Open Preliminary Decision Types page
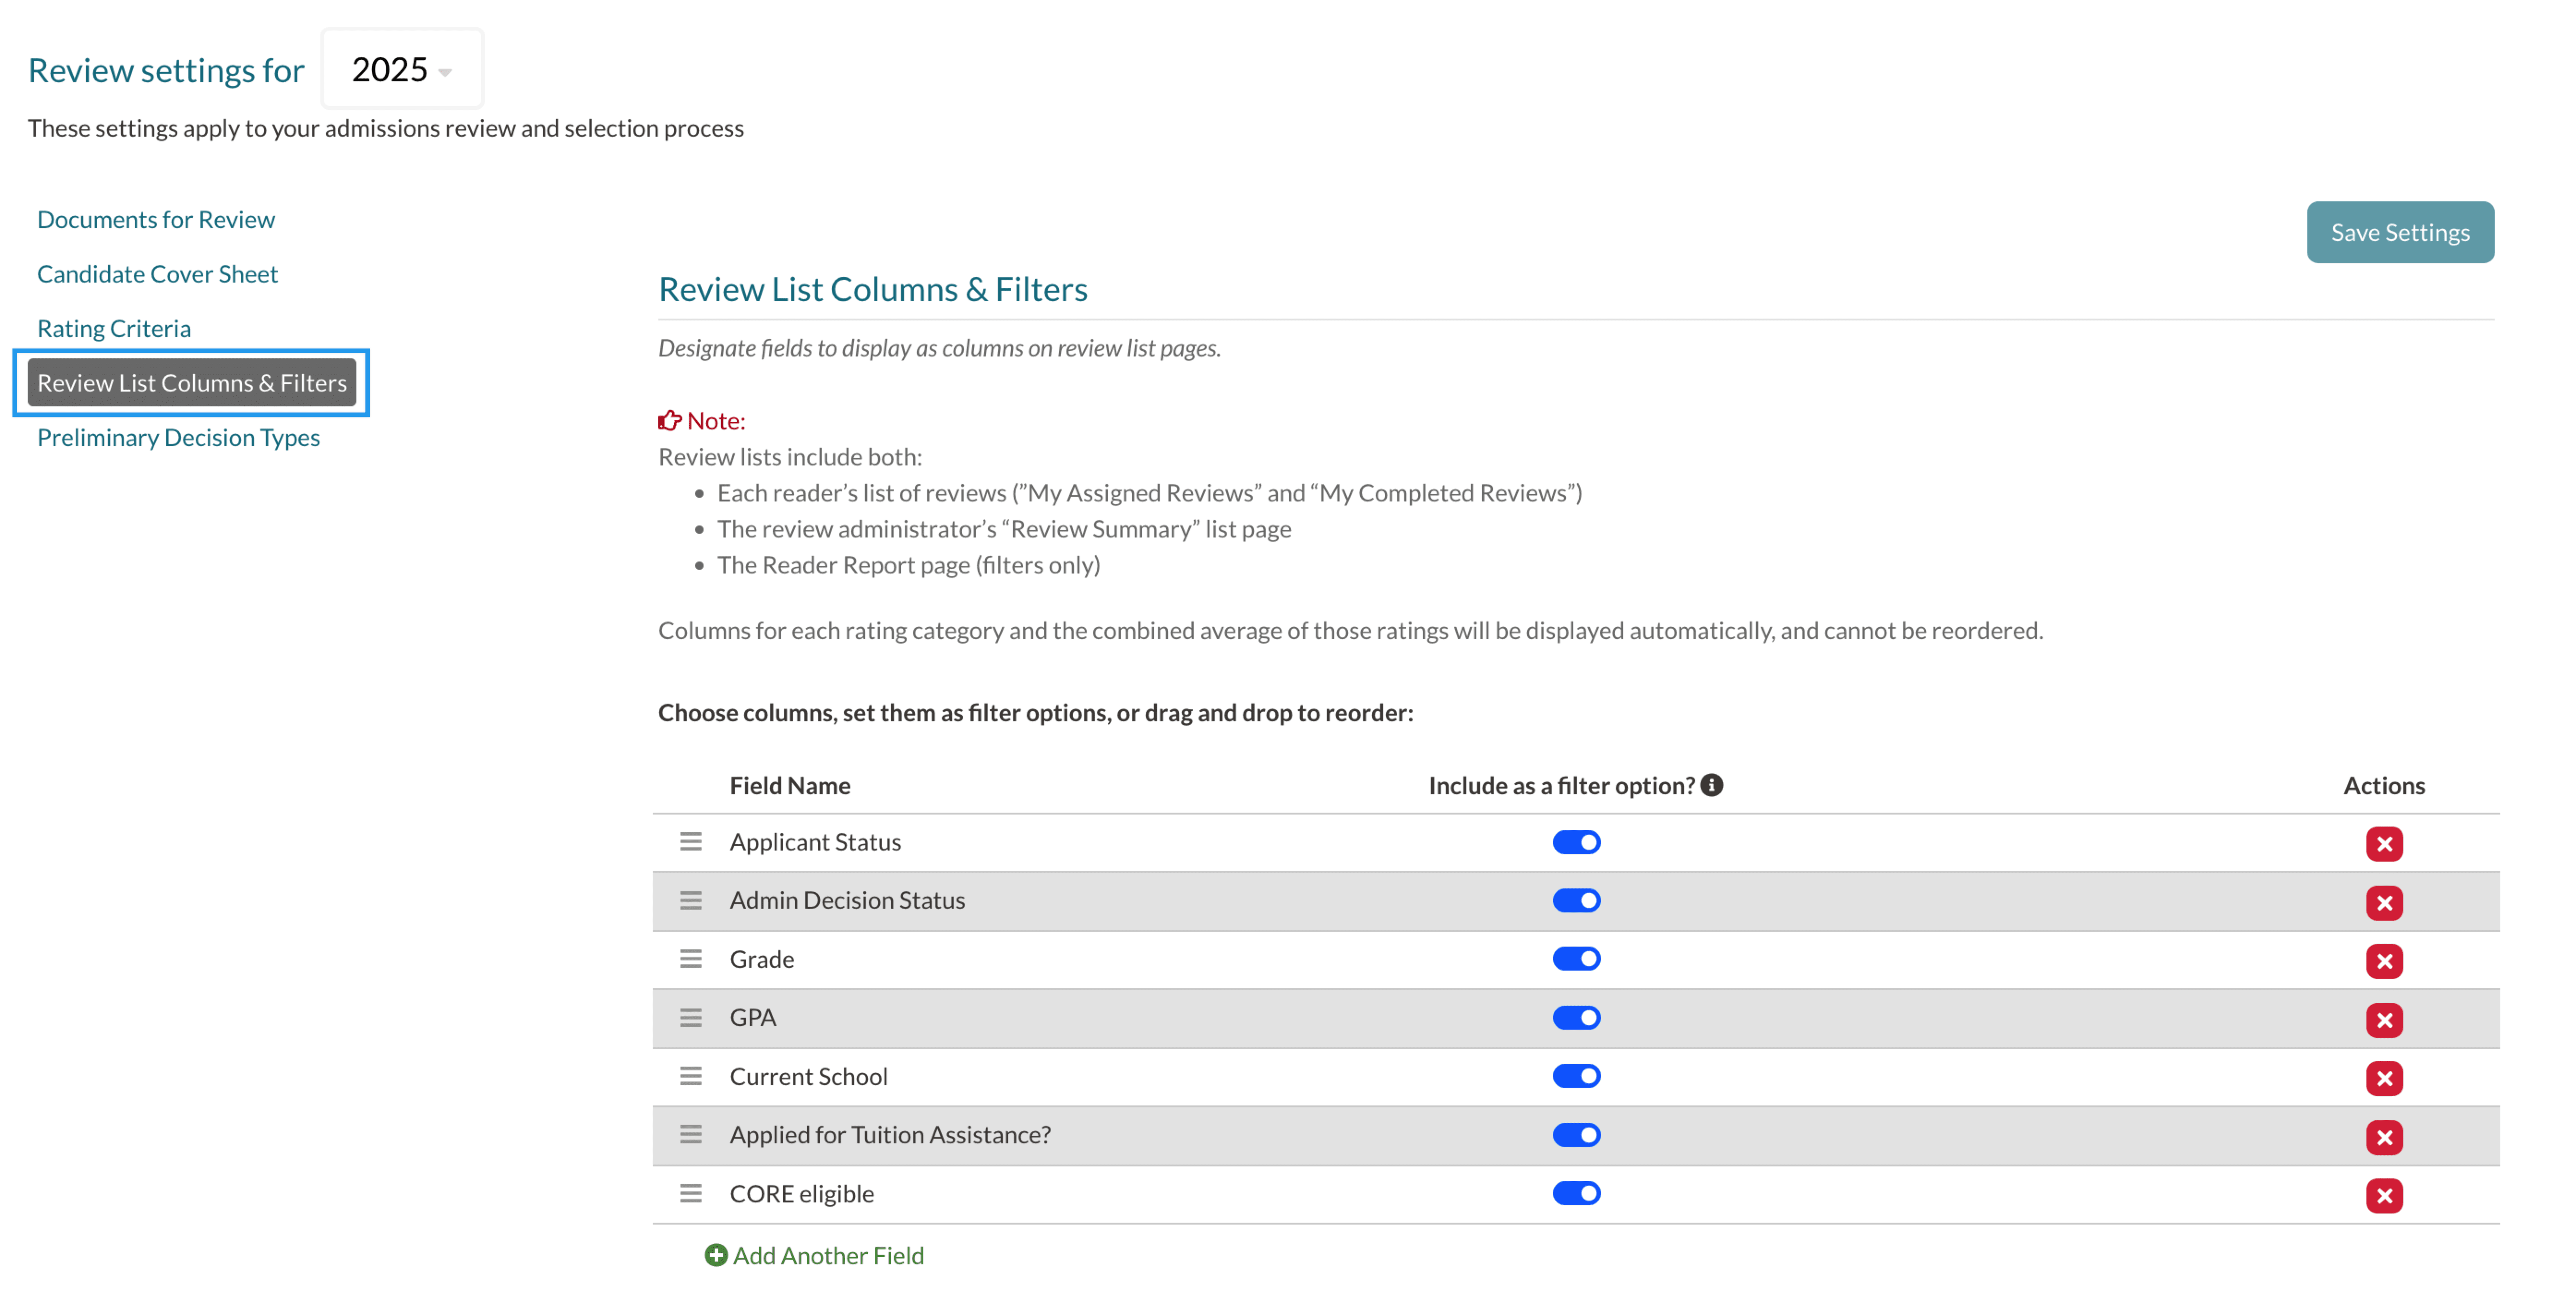The width and height of the screenshot is (2576, 1304). coord(178,437)
